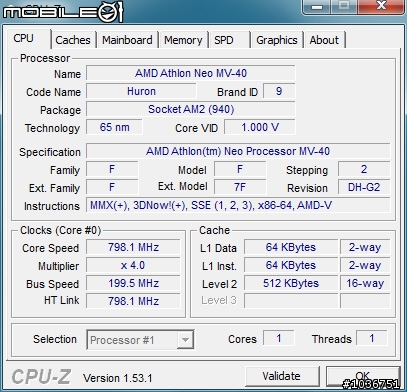This screenshot has width=407, height=392.
Task: Click the Revision value DH-G2
Action: 364,187
